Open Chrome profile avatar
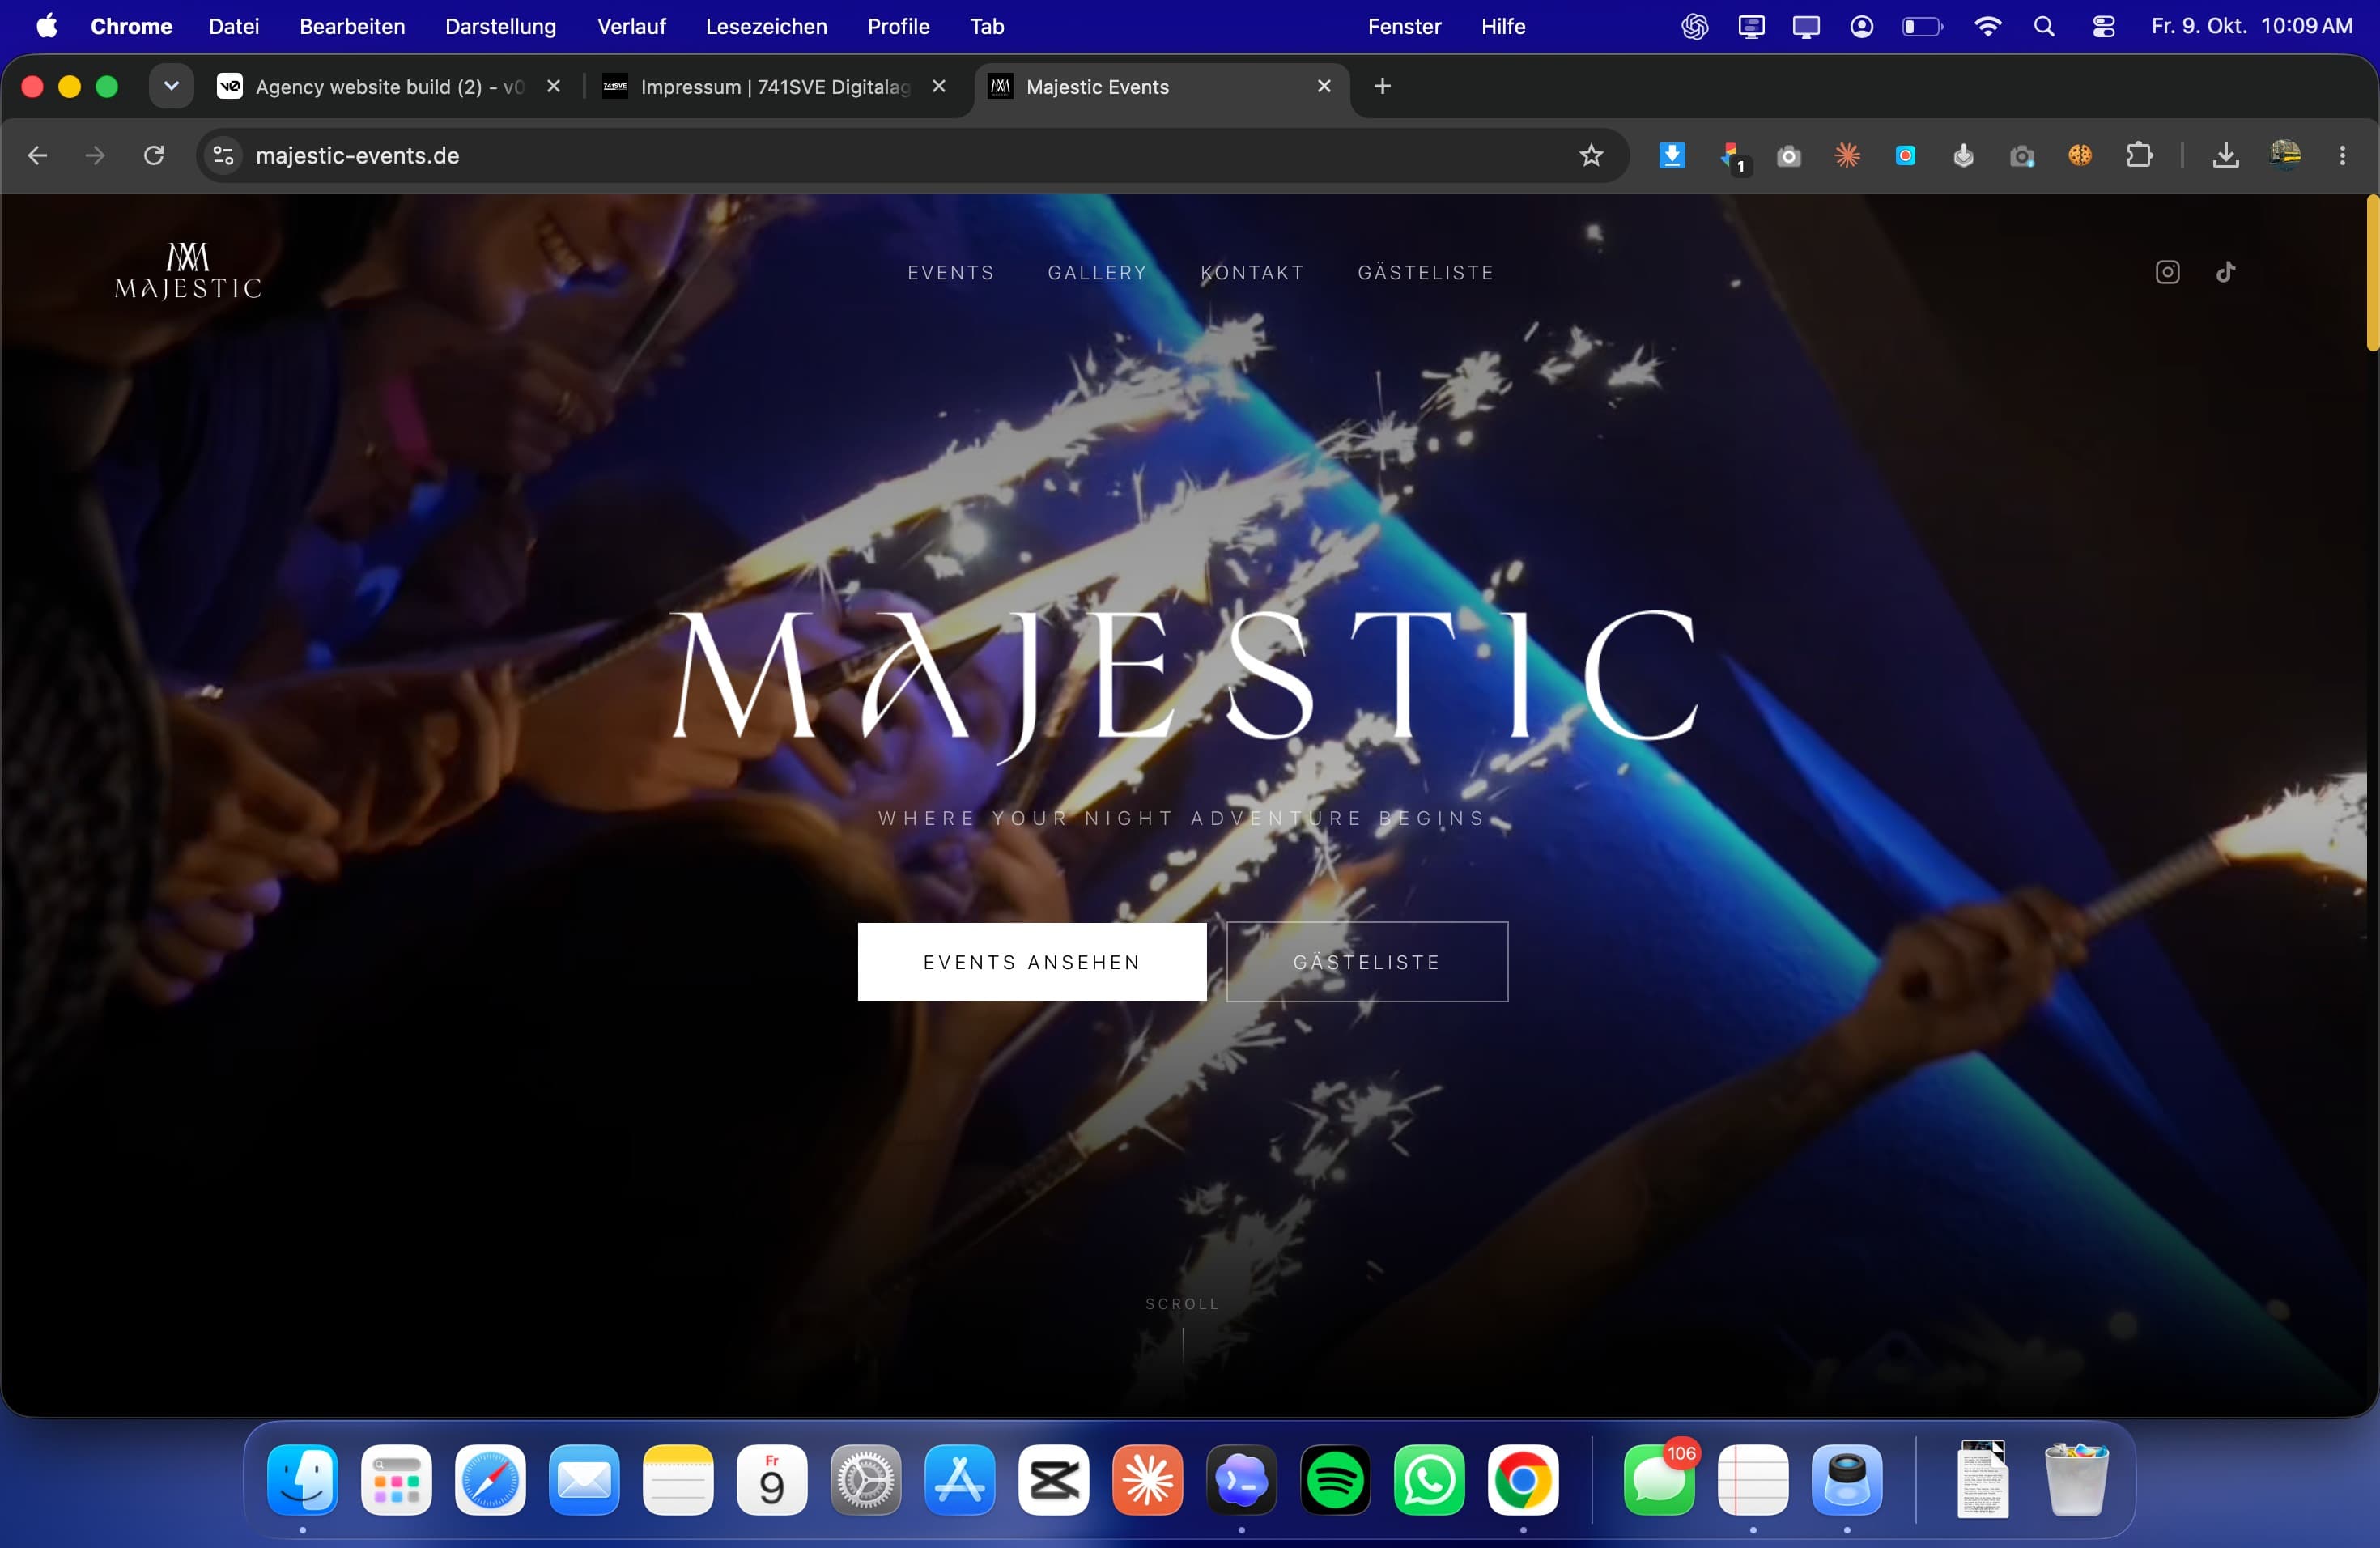This screenshot has width=2380, height=1548. click(x=2285, y=155)
